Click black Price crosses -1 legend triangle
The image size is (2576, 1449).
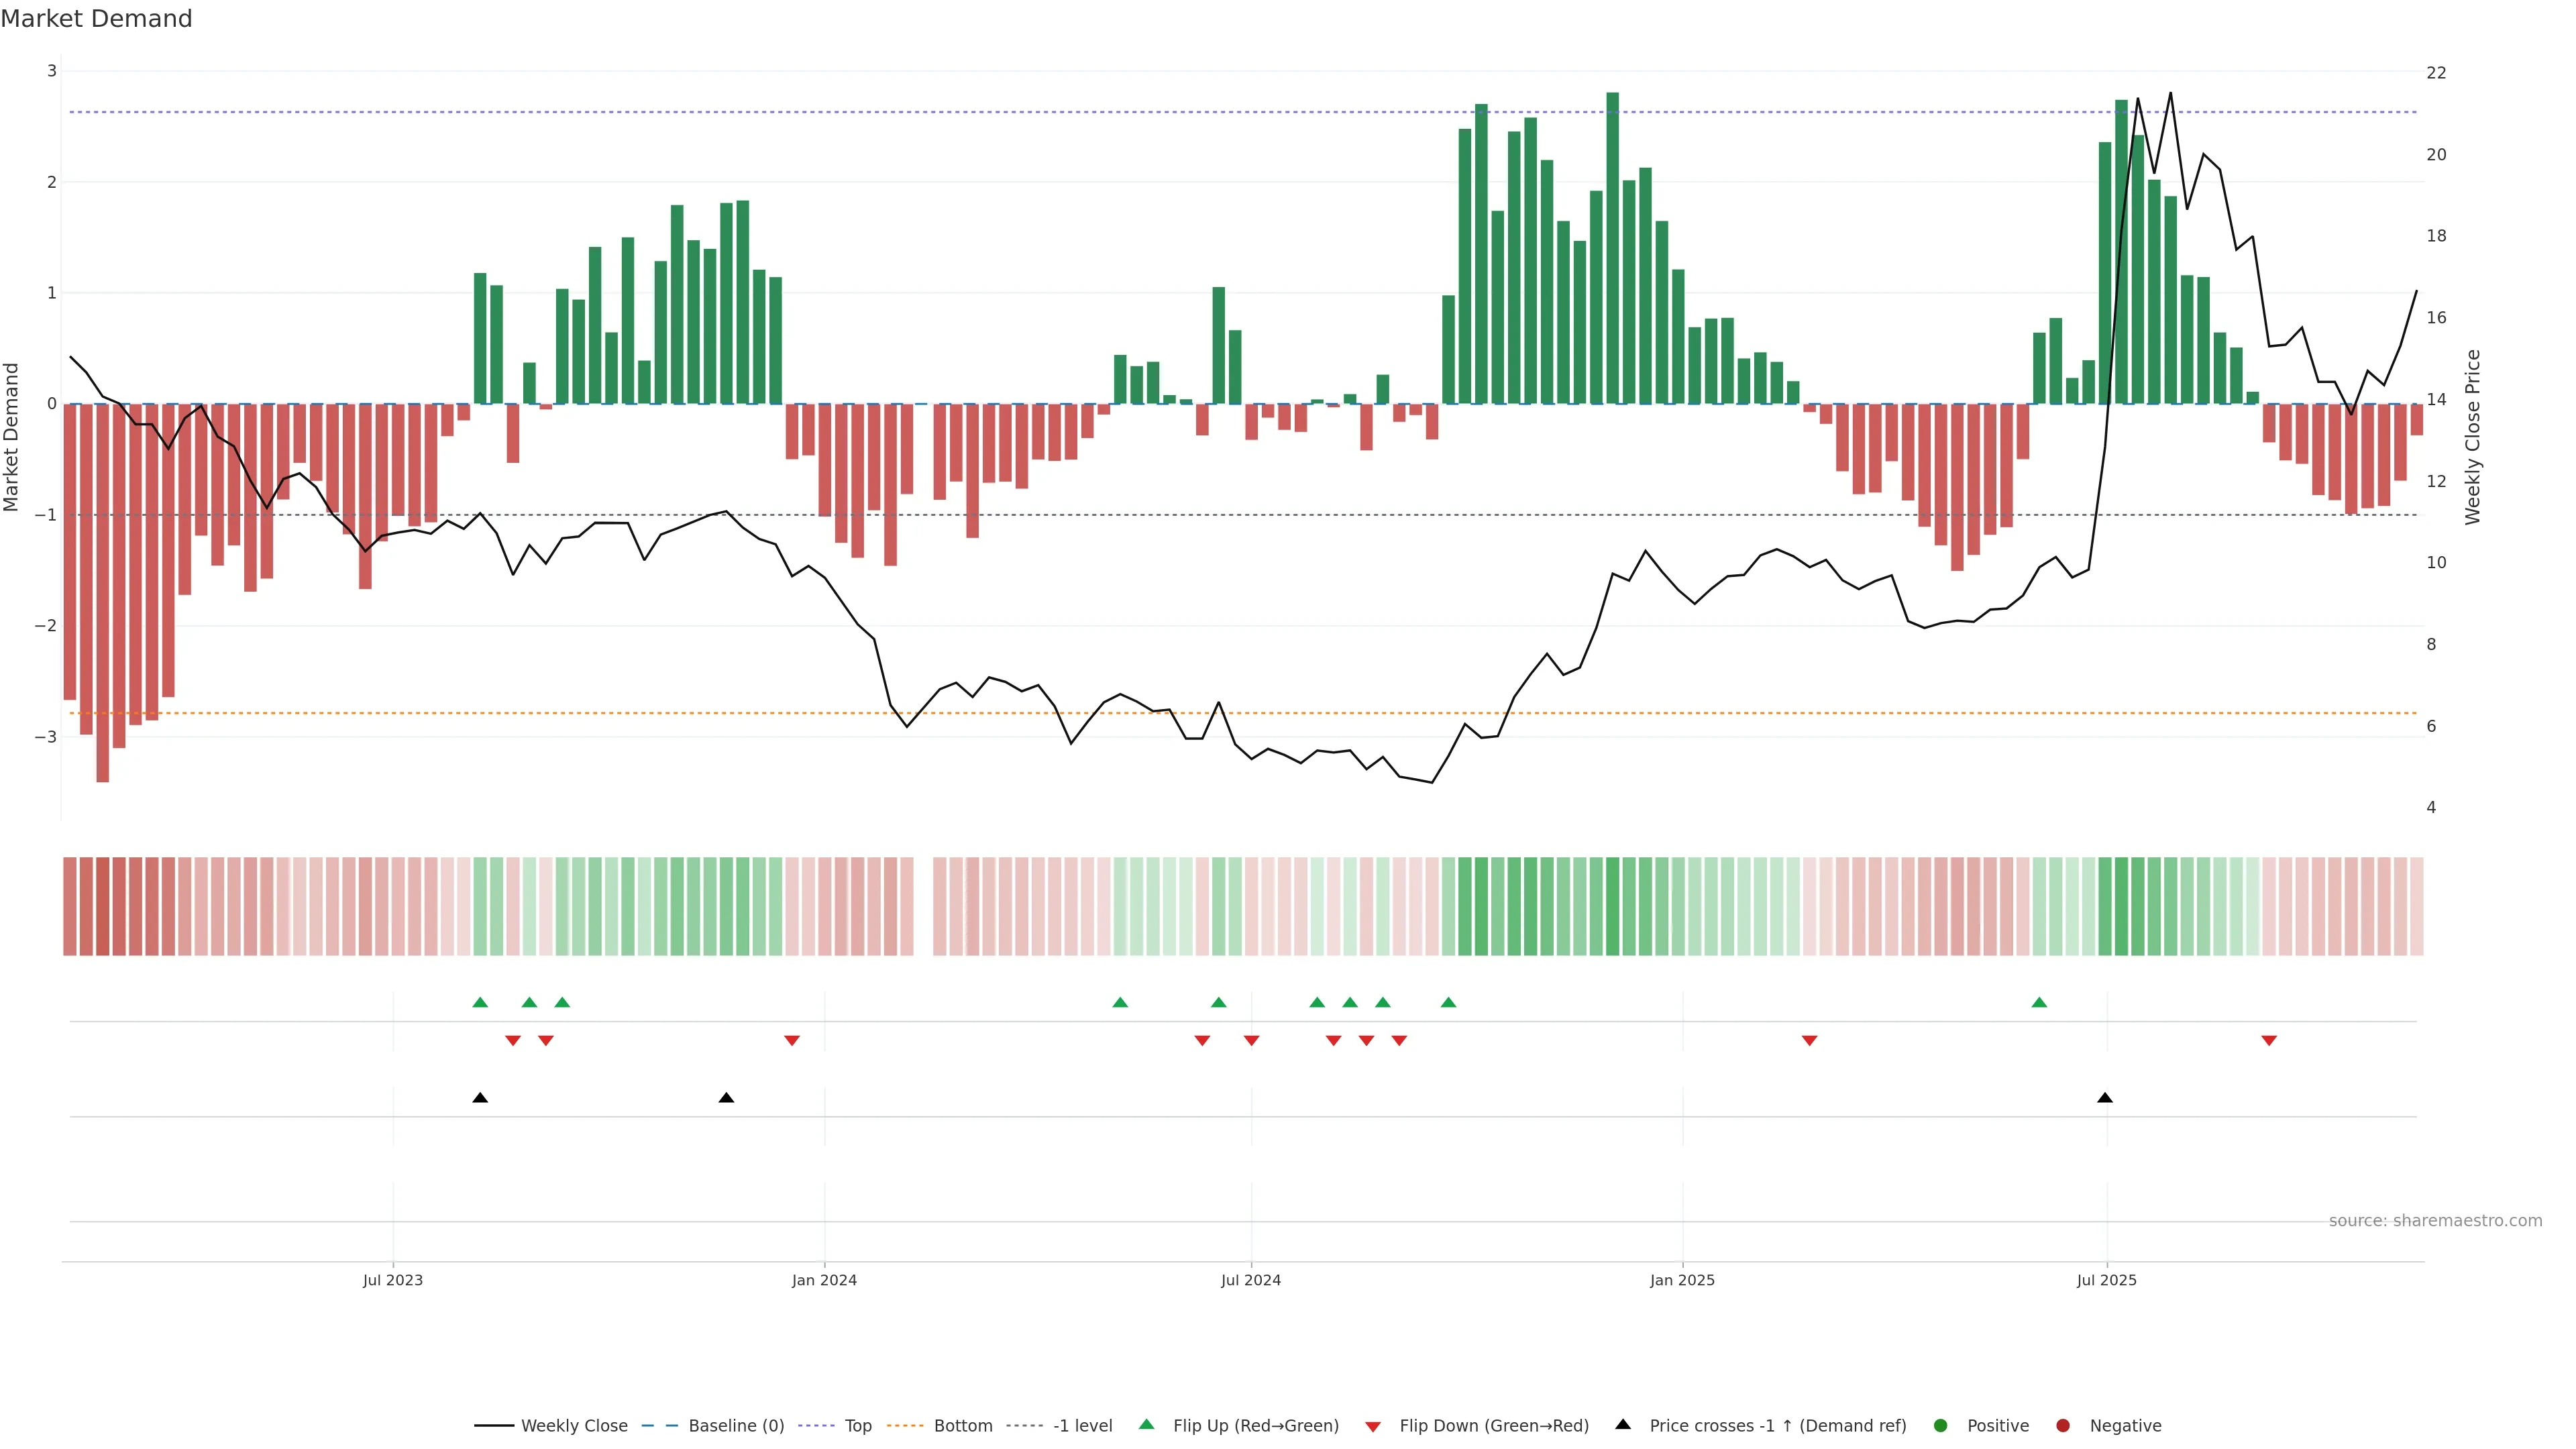click(x=1623, y=1424)
